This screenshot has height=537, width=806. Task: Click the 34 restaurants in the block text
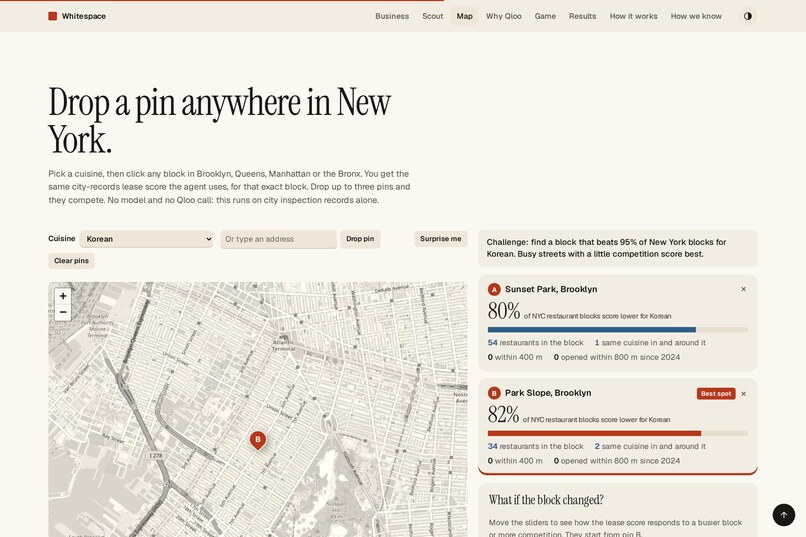point(536,447)
